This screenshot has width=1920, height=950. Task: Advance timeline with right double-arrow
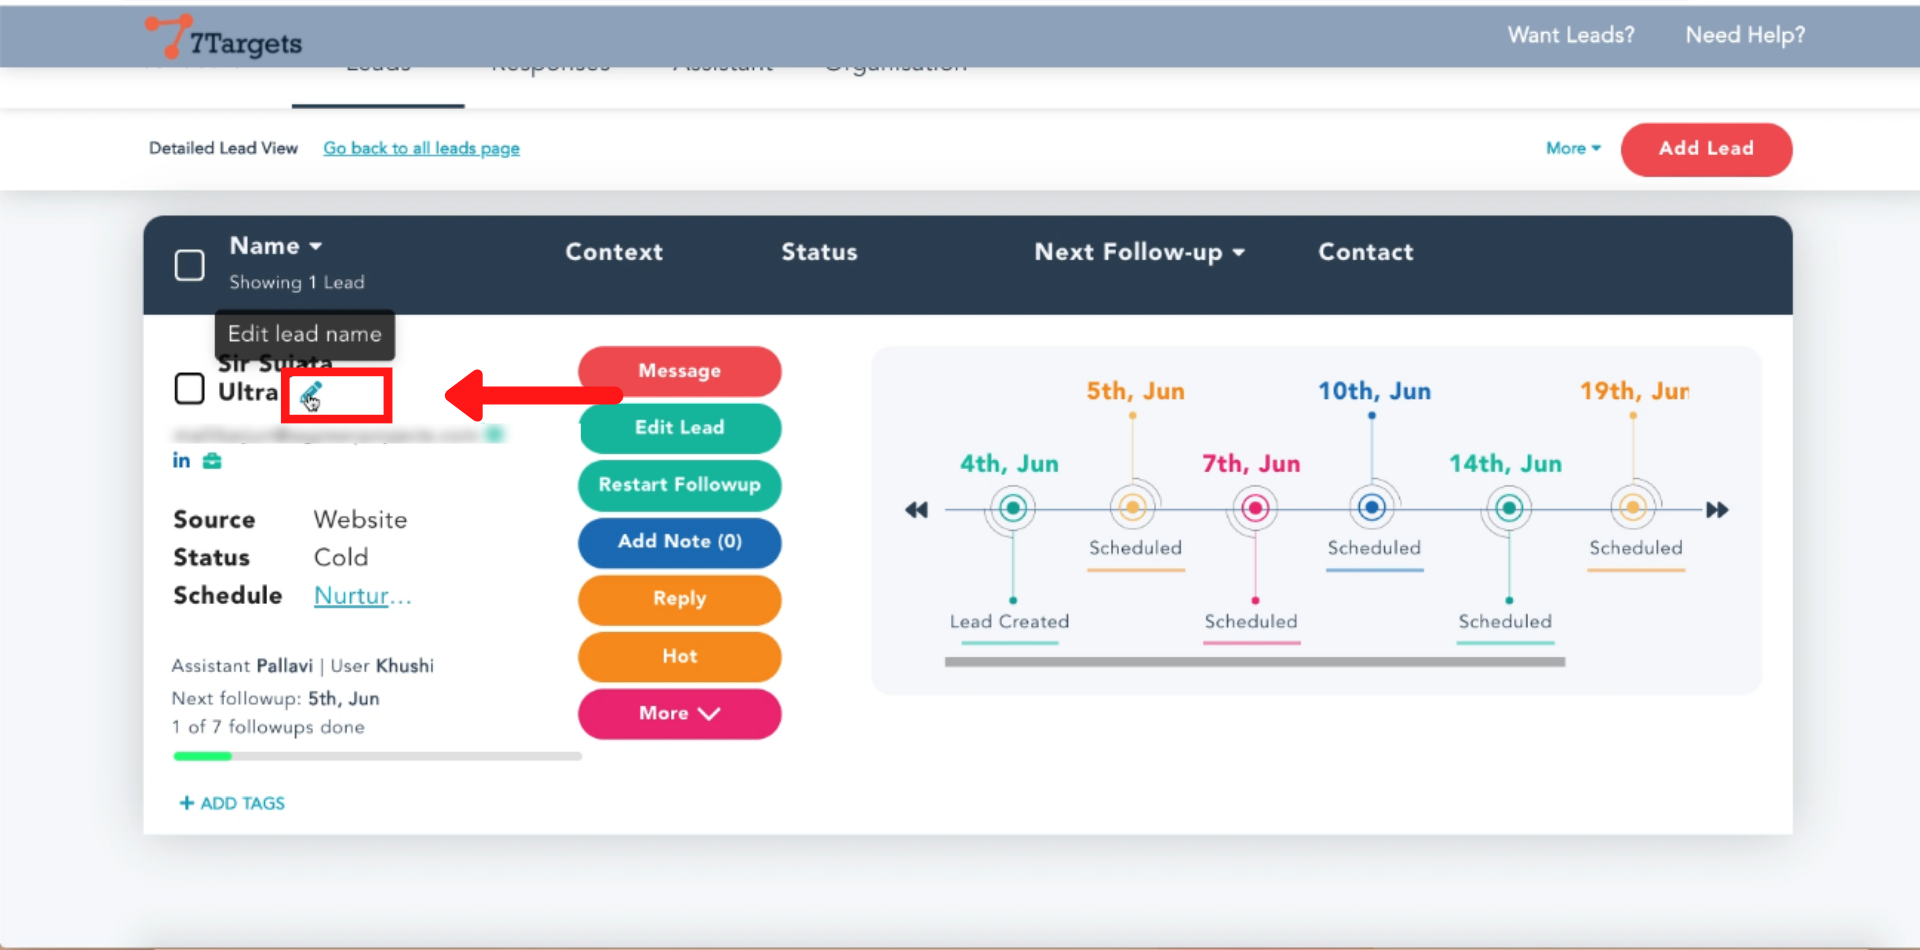(x=1717, y=510)
